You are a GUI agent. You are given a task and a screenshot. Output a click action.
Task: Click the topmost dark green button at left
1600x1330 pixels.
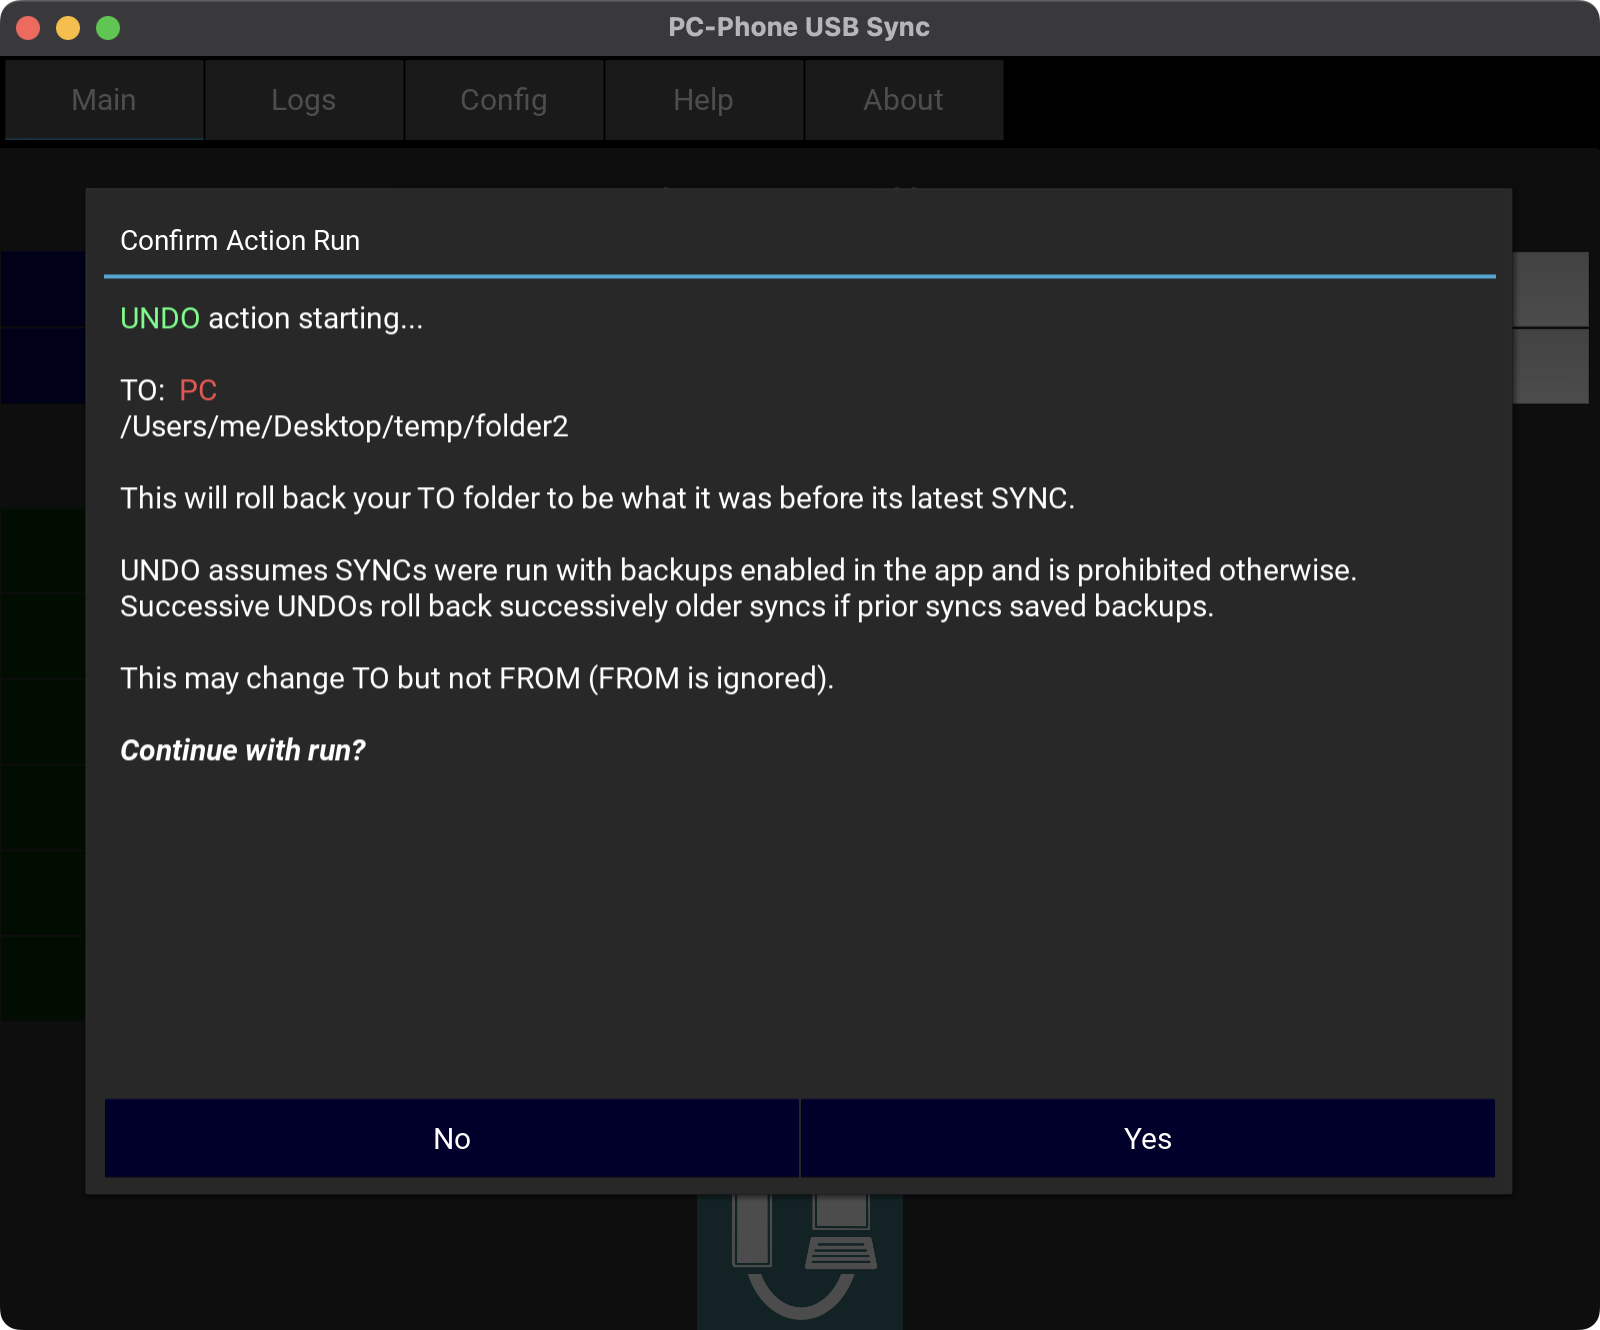tap(43, 550)
